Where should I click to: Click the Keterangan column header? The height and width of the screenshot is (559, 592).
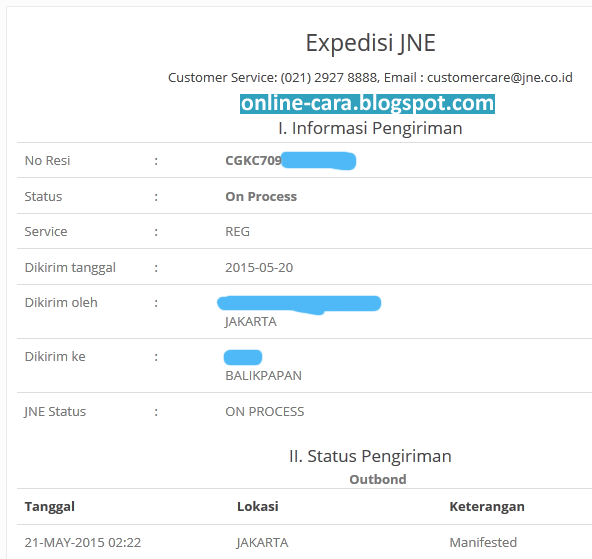click(x=487, y=507)
